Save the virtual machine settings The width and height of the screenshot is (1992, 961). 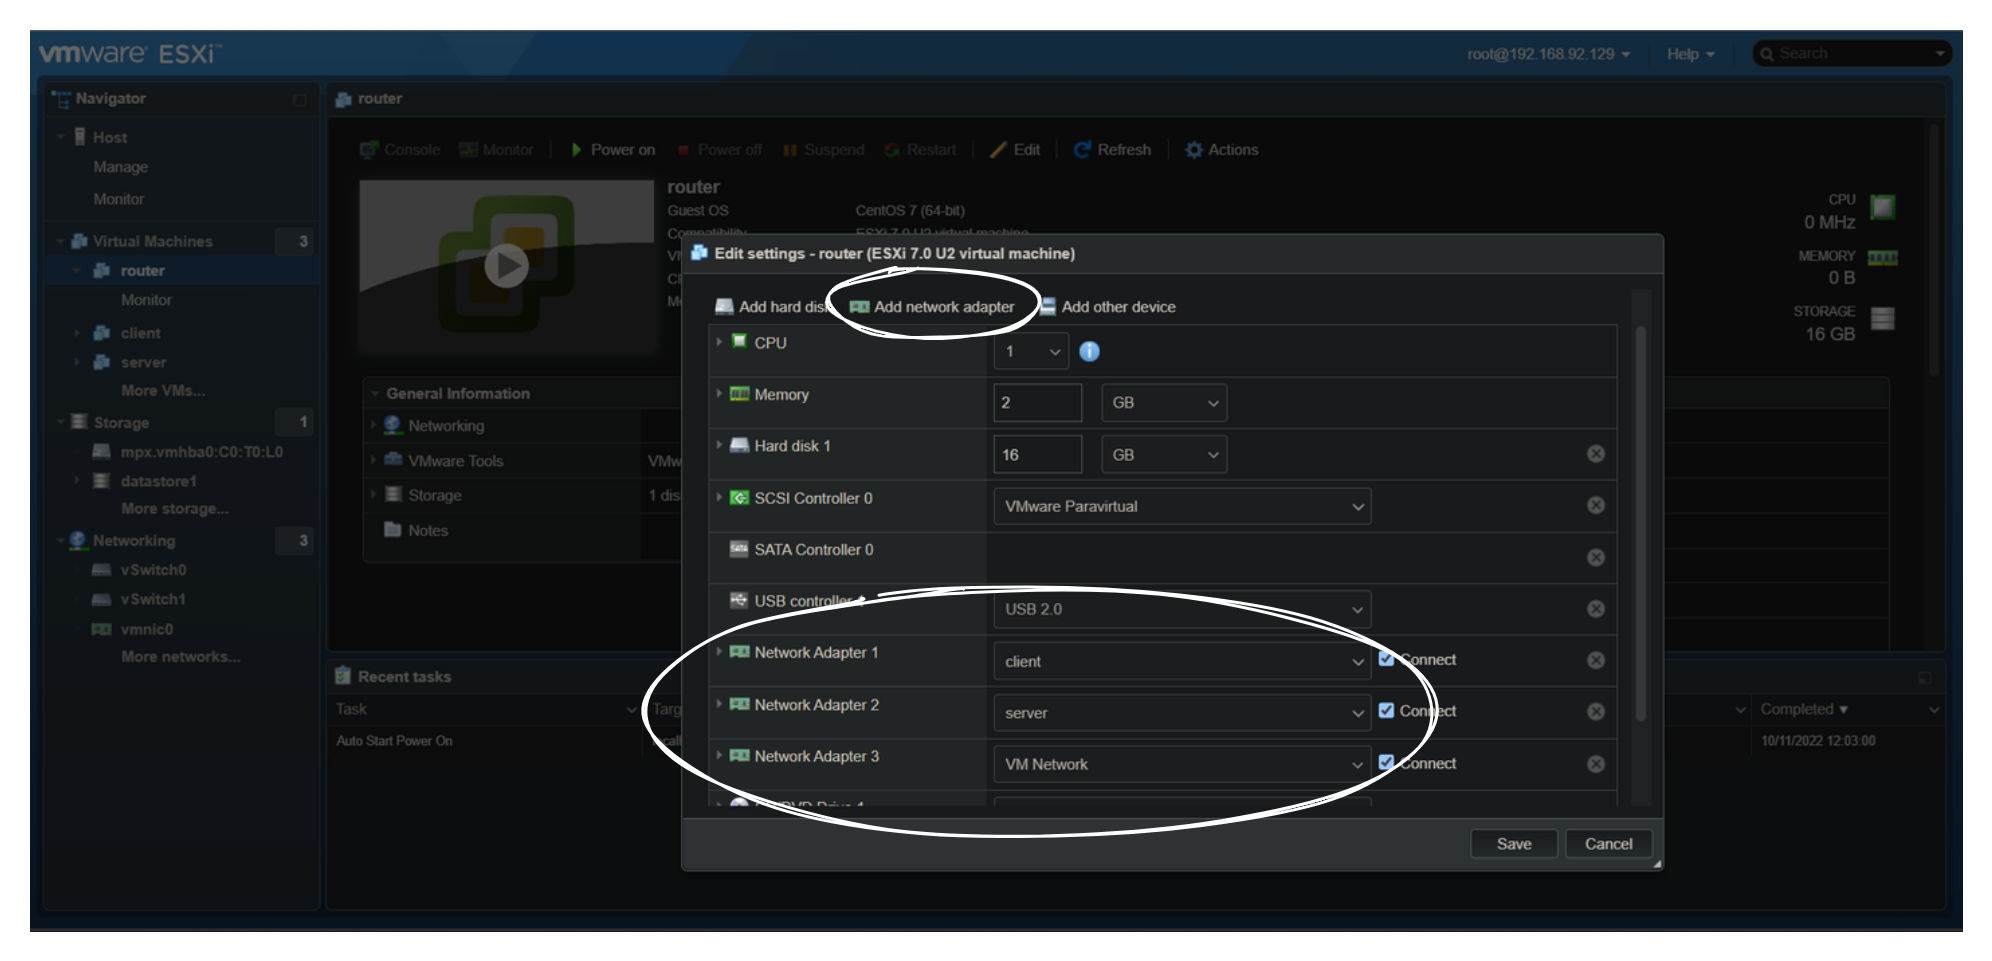pyautogui.click(x=1514, y=844)
